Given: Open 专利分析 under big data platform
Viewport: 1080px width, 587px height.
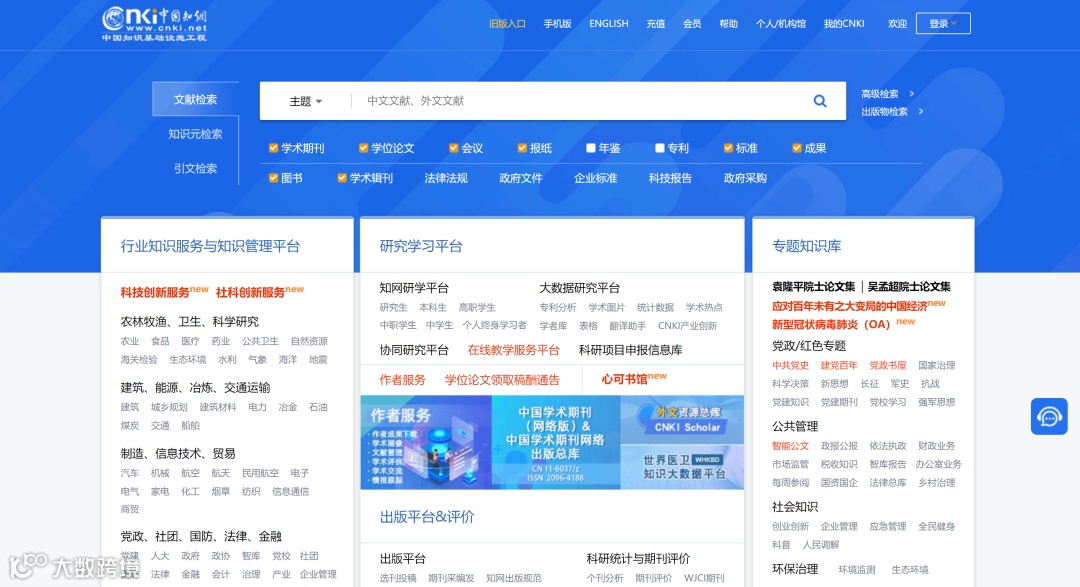Looking at the screenshot, I should 558,307.
